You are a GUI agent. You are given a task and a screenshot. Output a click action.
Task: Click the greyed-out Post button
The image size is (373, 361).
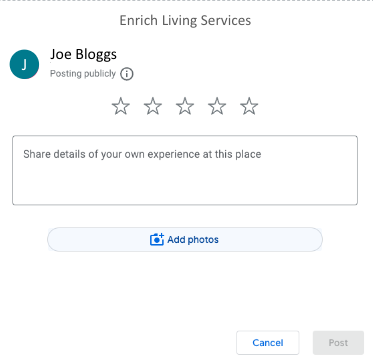pos(338,343)
